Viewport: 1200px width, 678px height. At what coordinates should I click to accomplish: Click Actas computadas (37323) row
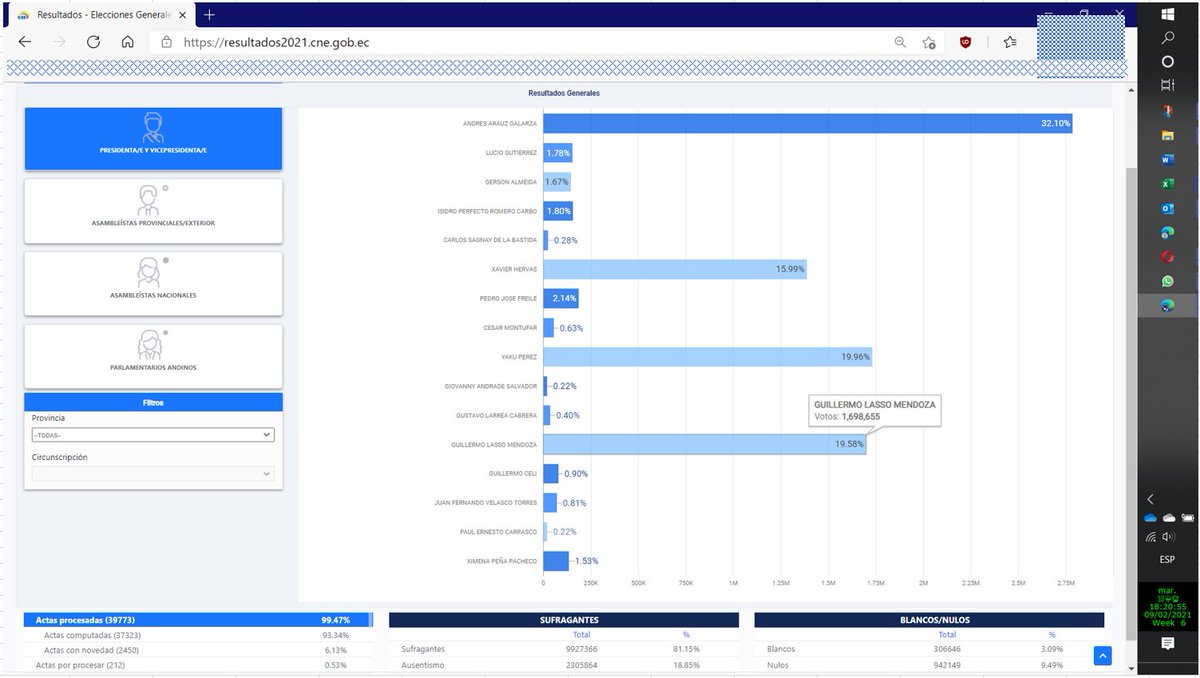pyautogui.click(x=197, y=635)
